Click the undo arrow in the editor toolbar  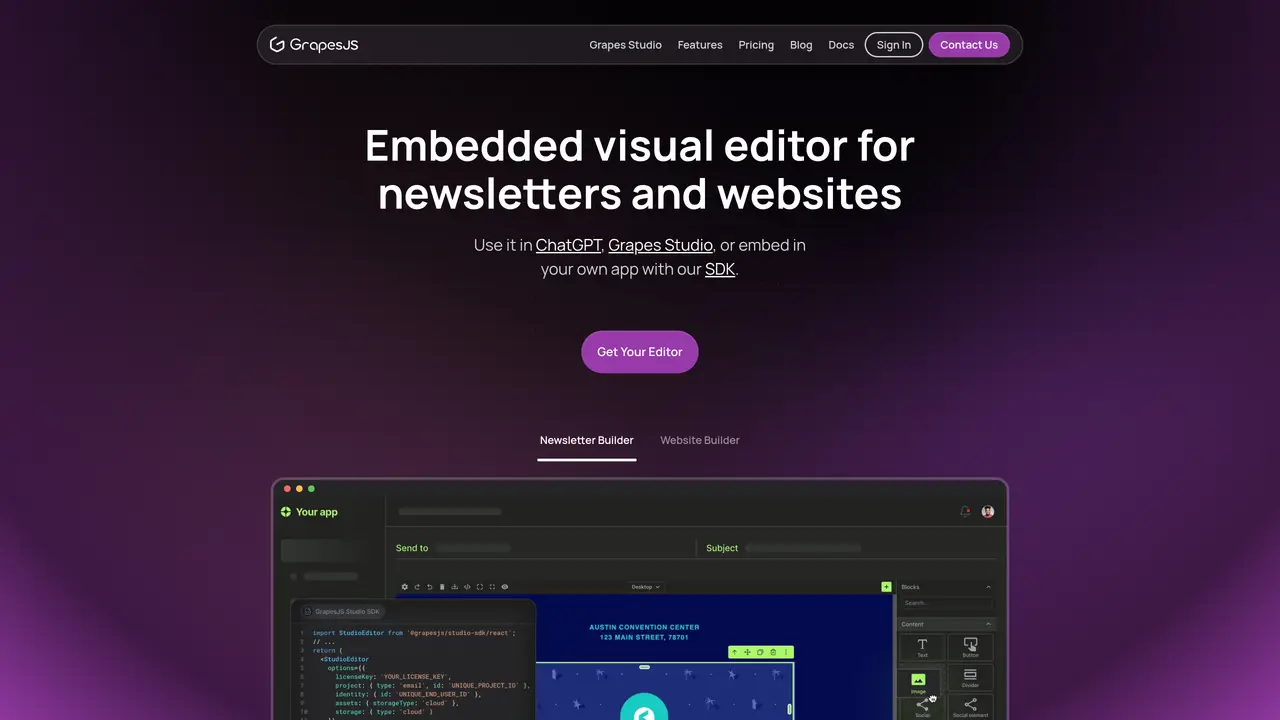coord(429,587)
